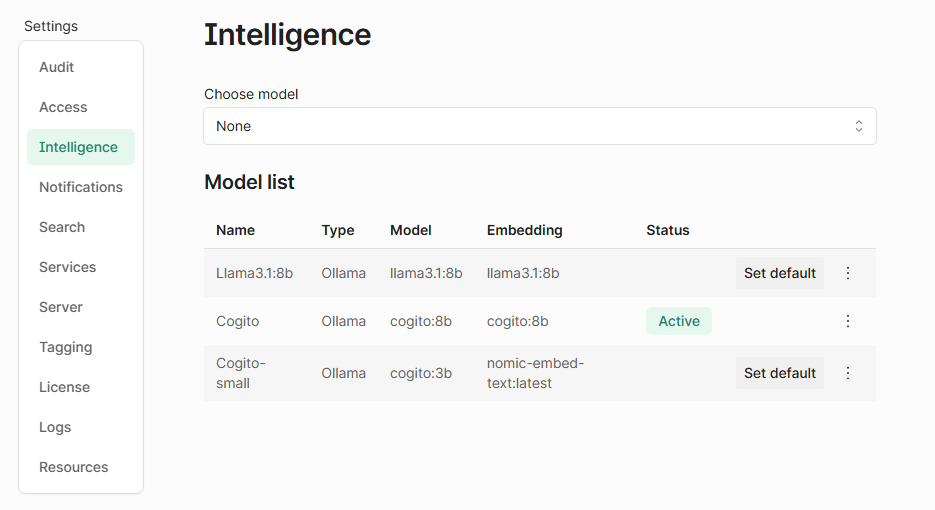Open Notifications settings

coord(81,187)
